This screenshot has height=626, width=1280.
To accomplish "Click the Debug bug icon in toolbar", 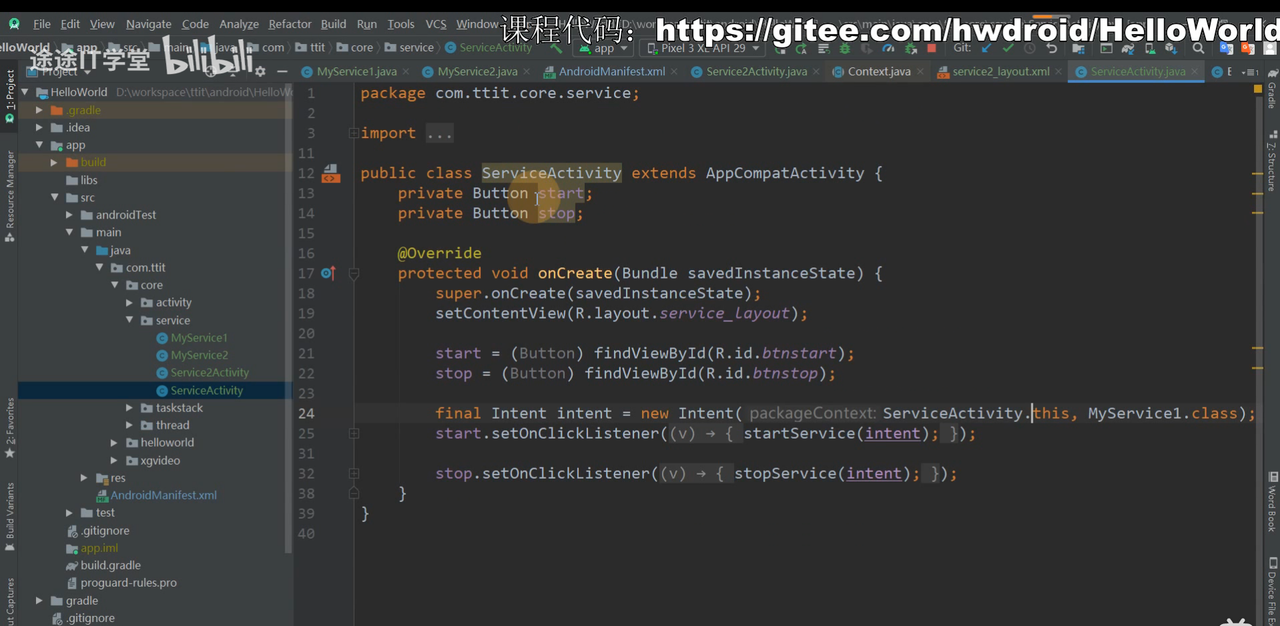I will coord(845,48).
